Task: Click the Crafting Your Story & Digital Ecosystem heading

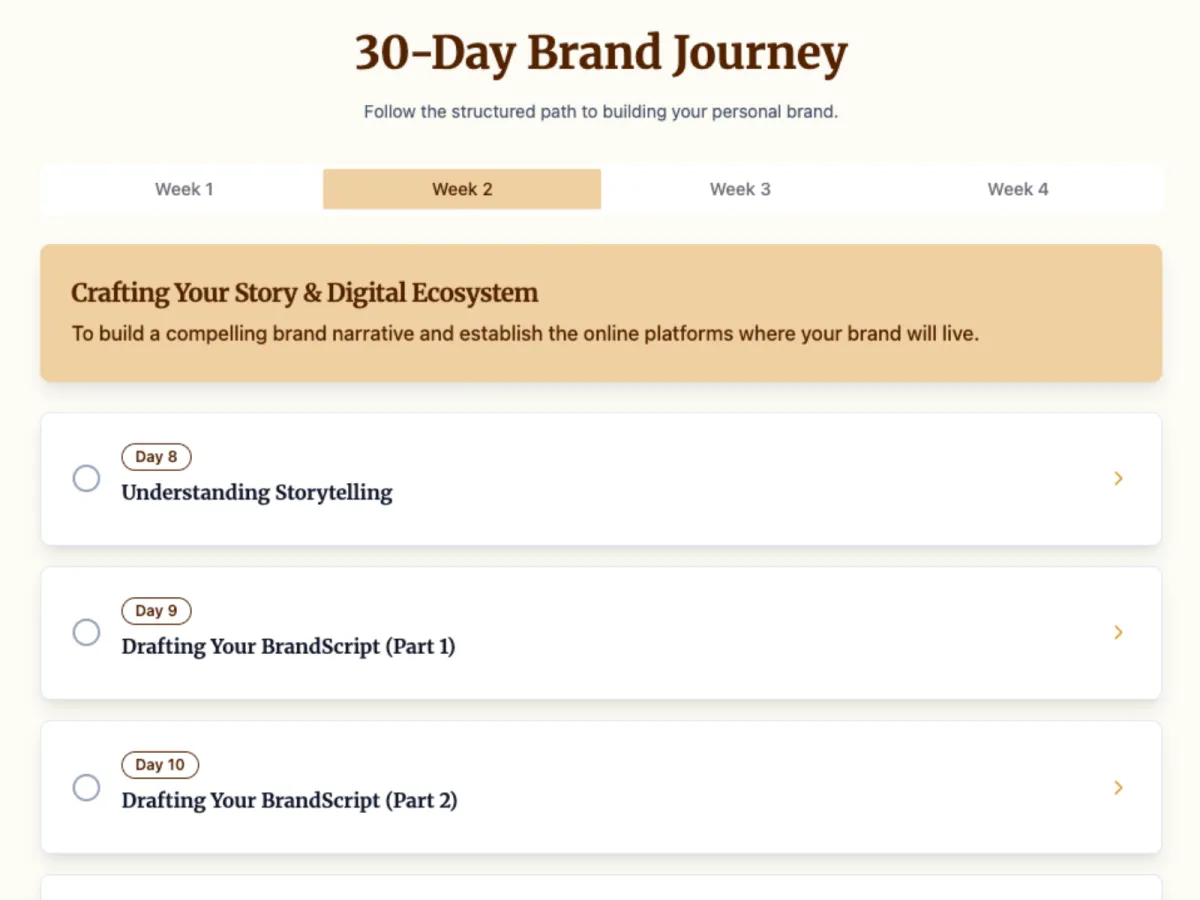Action: [304, 293]
